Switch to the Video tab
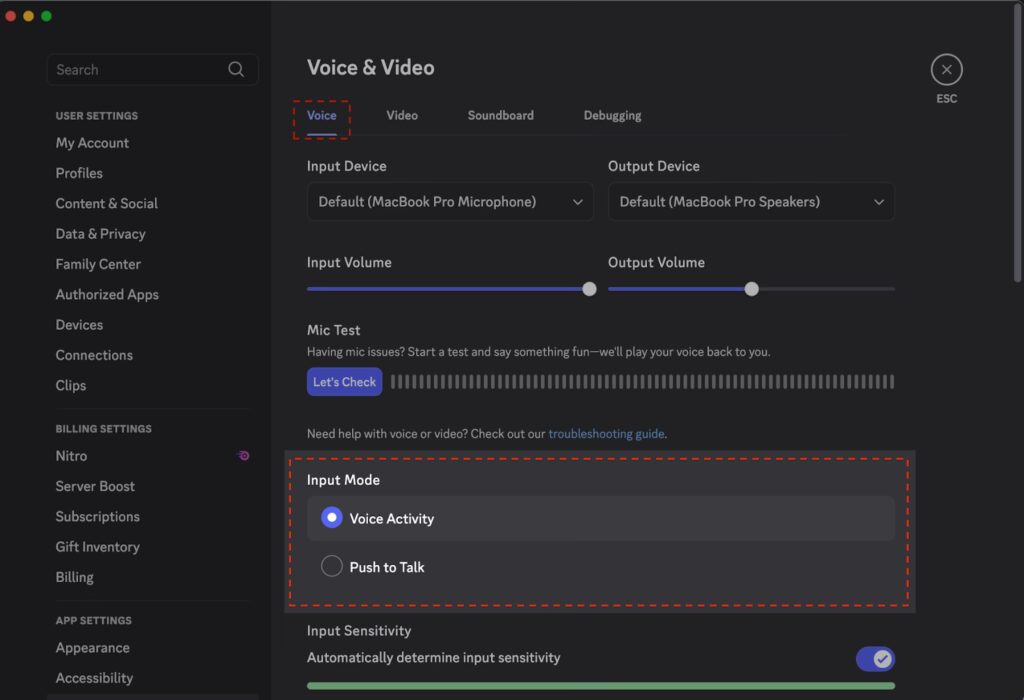Screen dimensions: 1024x700 [x=402, y=115]
